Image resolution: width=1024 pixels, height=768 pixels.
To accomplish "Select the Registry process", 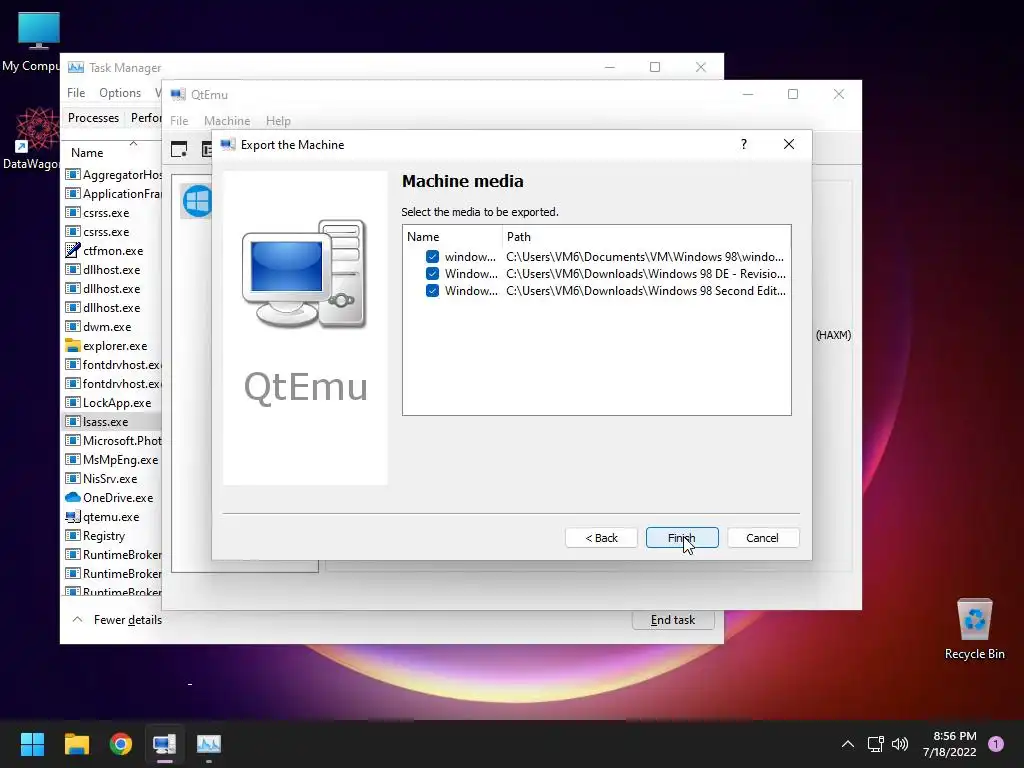I will pyautogui.click(x=112, y=536).
